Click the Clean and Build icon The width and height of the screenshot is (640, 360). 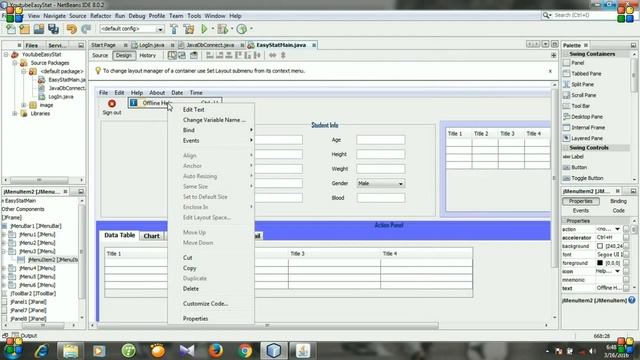click(189, 29)
